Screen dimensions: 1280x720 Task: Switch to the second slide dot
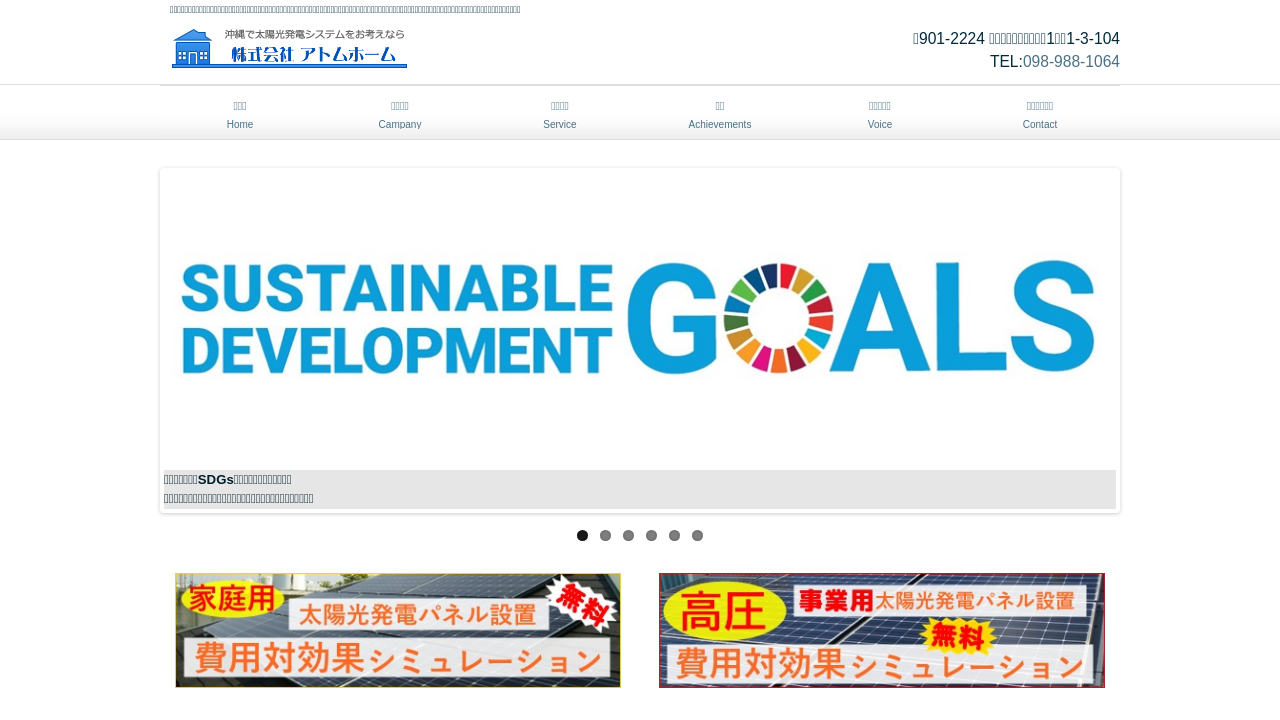(606, 536)
